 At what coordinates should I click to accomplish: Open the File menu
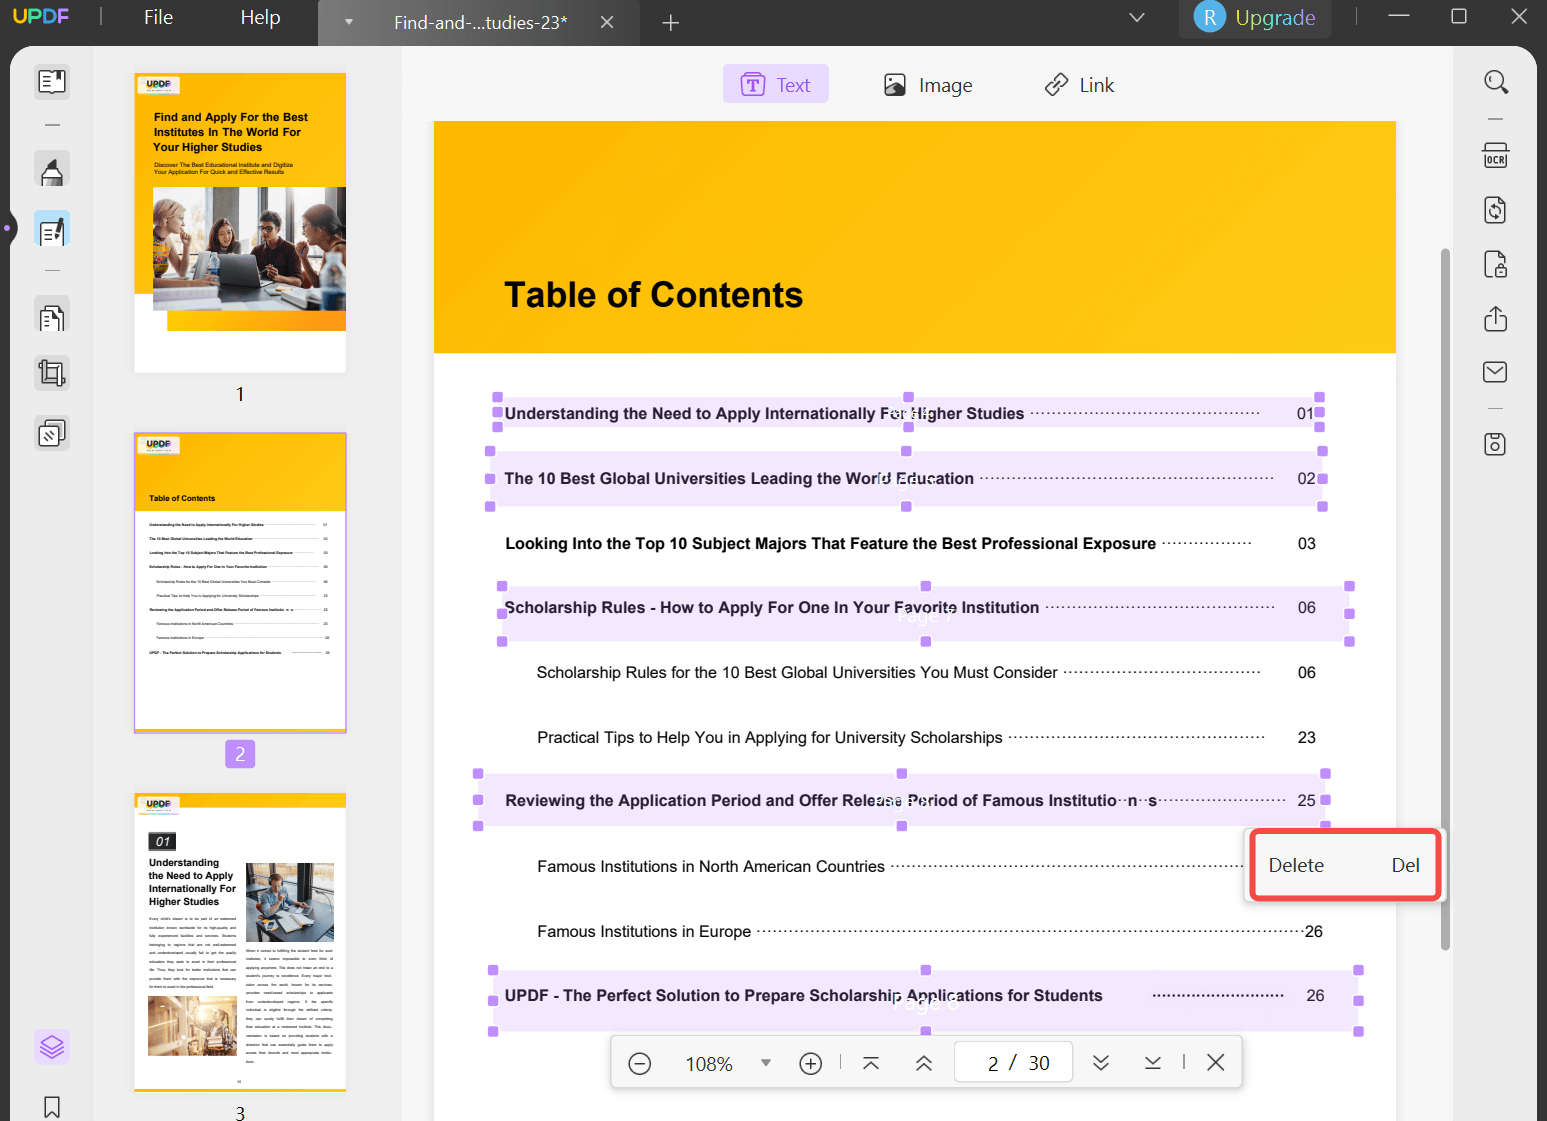tap(158, 17)
